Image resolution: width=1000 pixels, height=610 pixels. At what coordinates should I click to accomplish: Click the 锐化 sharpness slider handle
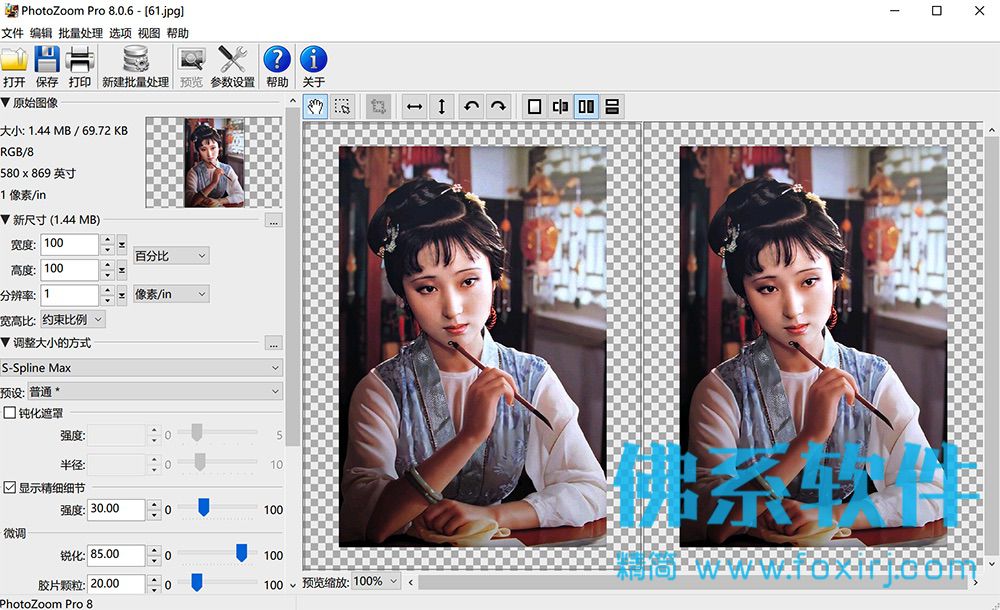[242, 553]
